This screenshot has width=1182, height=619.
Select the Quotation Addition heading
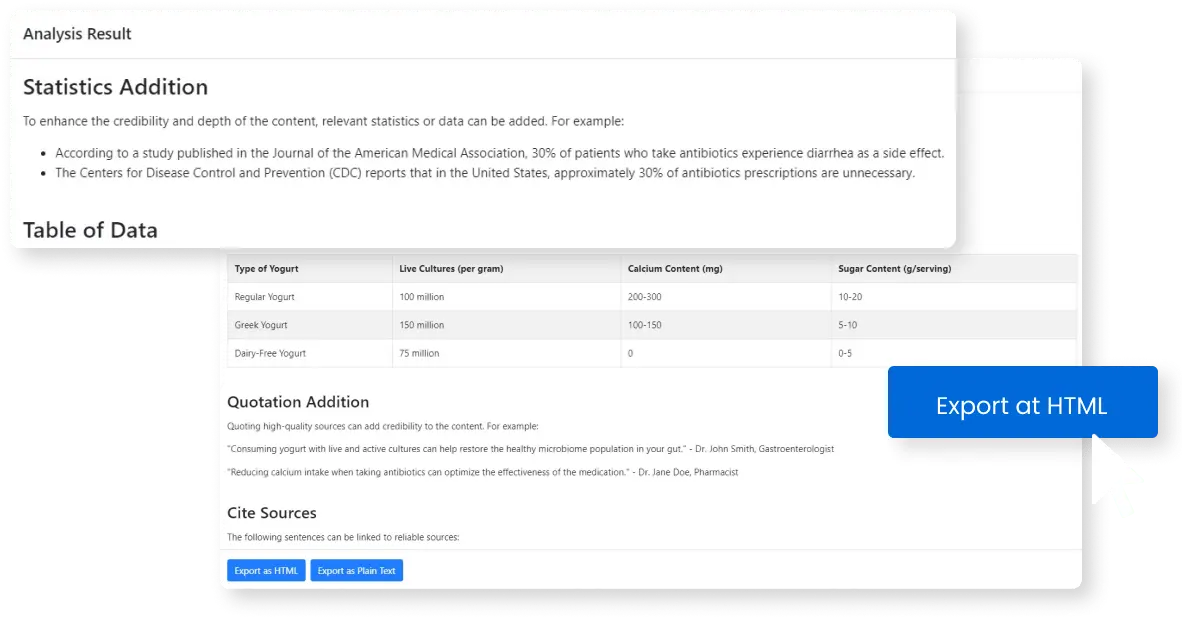pyautogui.click(x=298, y=402)
